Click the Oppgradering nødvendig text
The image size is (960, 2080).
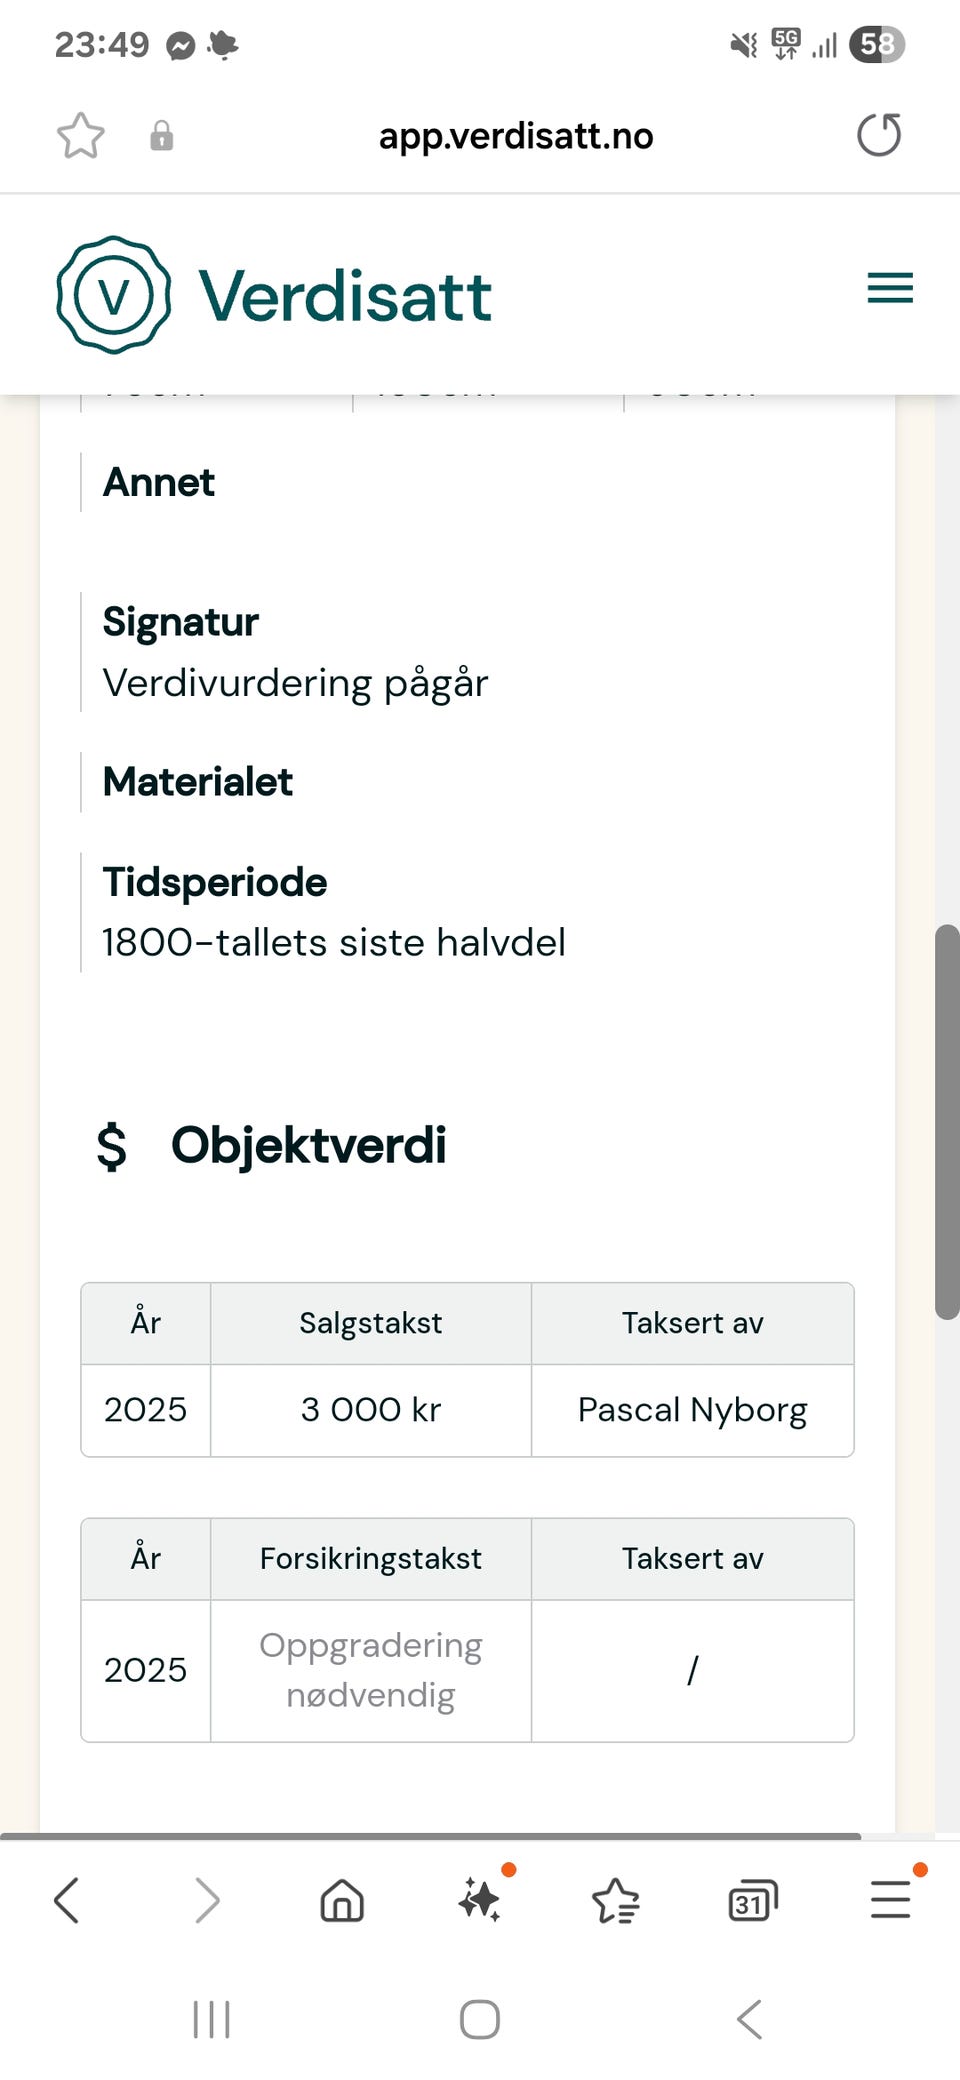tap(370, 1670)
